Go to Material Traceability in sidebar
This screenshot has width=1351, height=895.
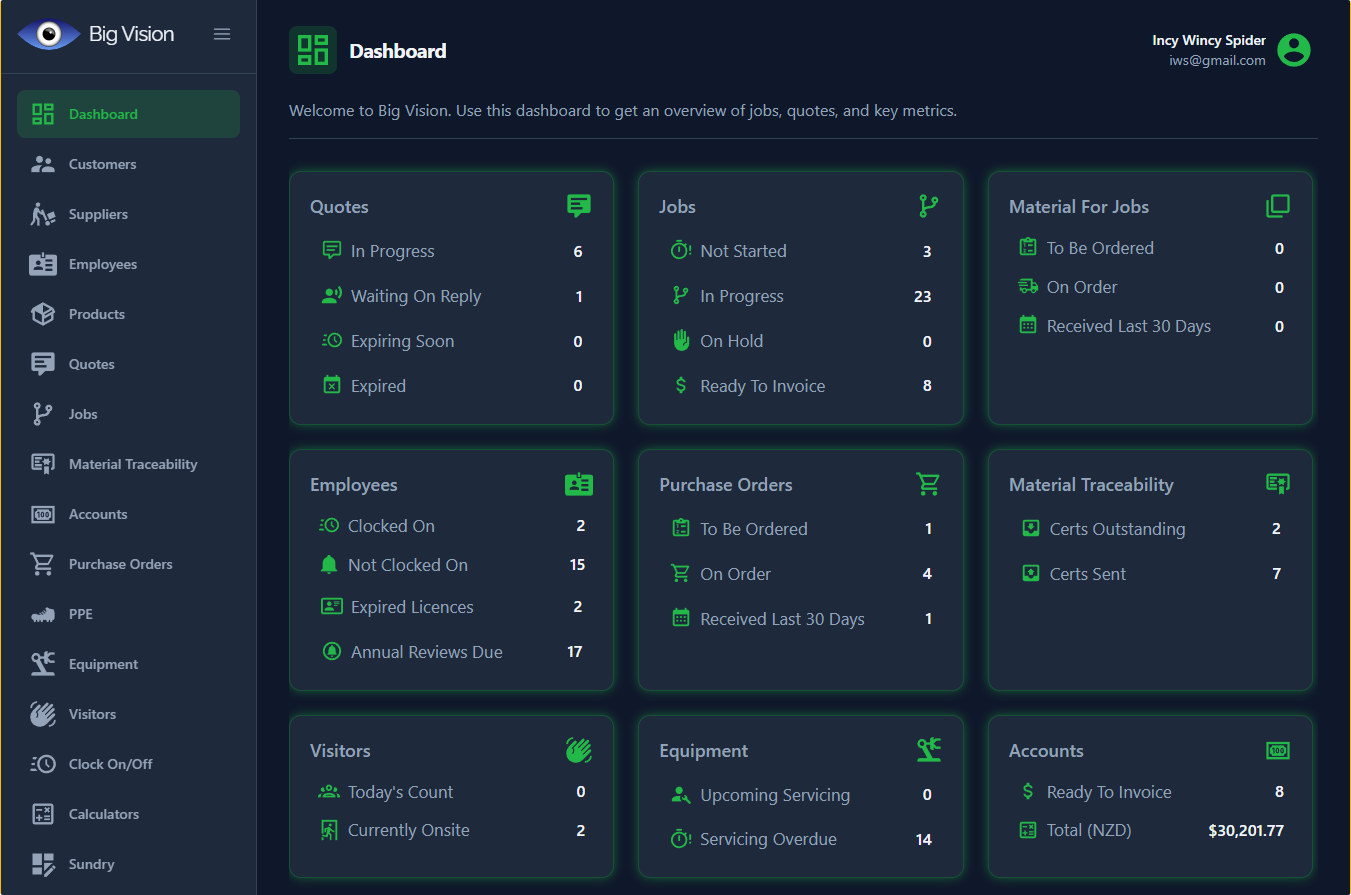[x=132, y=464]
